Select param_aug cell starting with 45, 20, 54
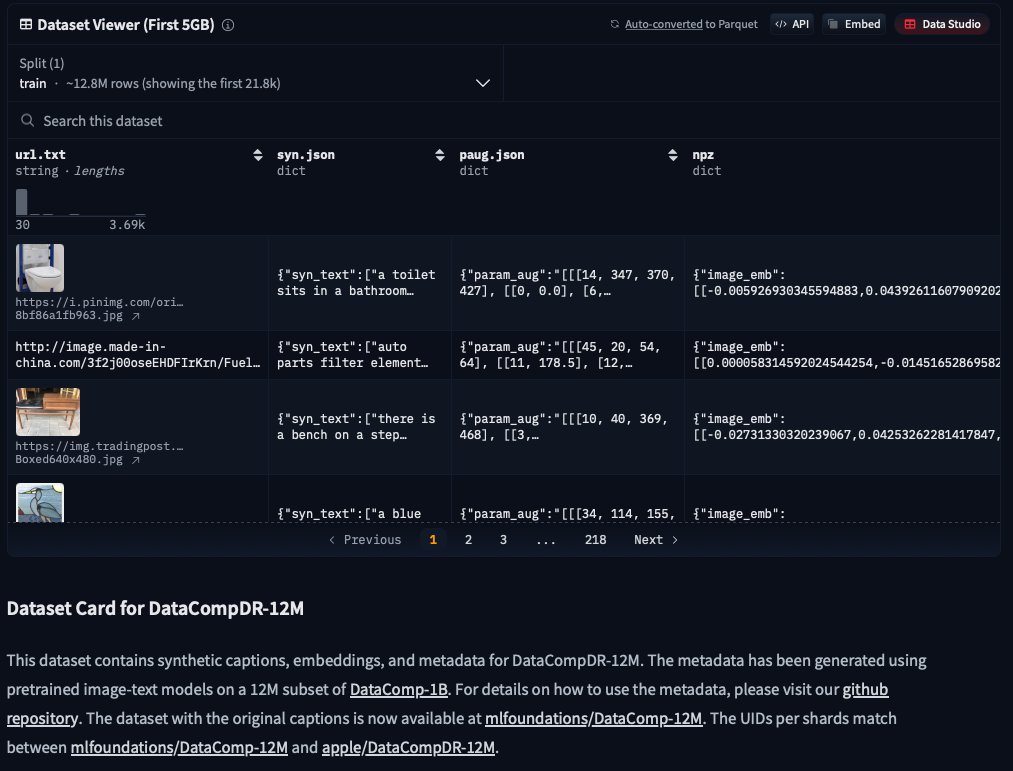This screenshot has height=771, width=1013. coord(568,355)
